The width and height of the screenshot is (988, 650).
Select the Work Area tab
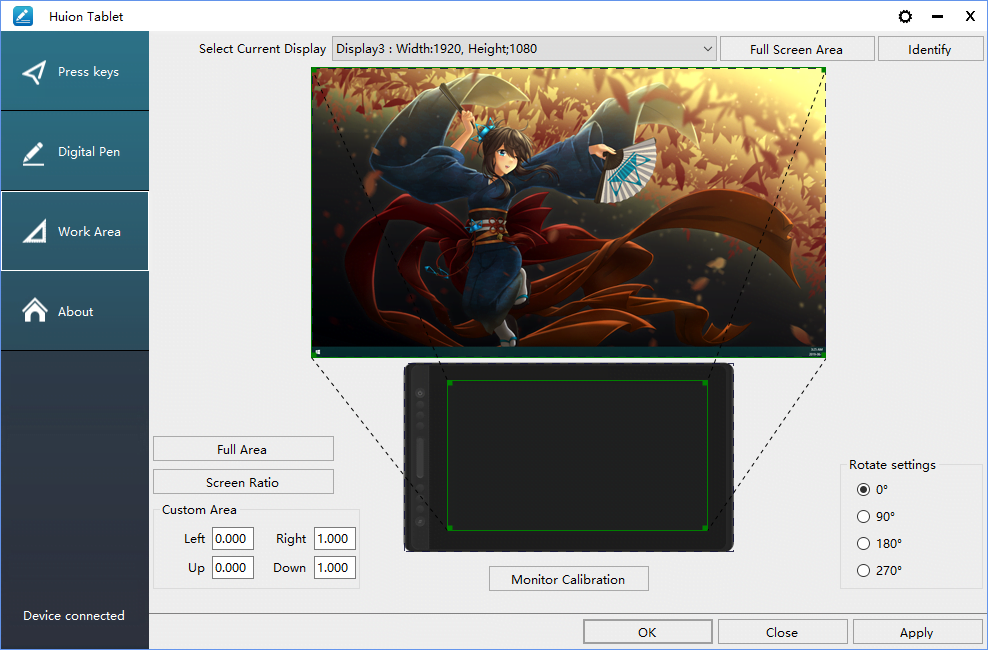click(x=75, y=231)
